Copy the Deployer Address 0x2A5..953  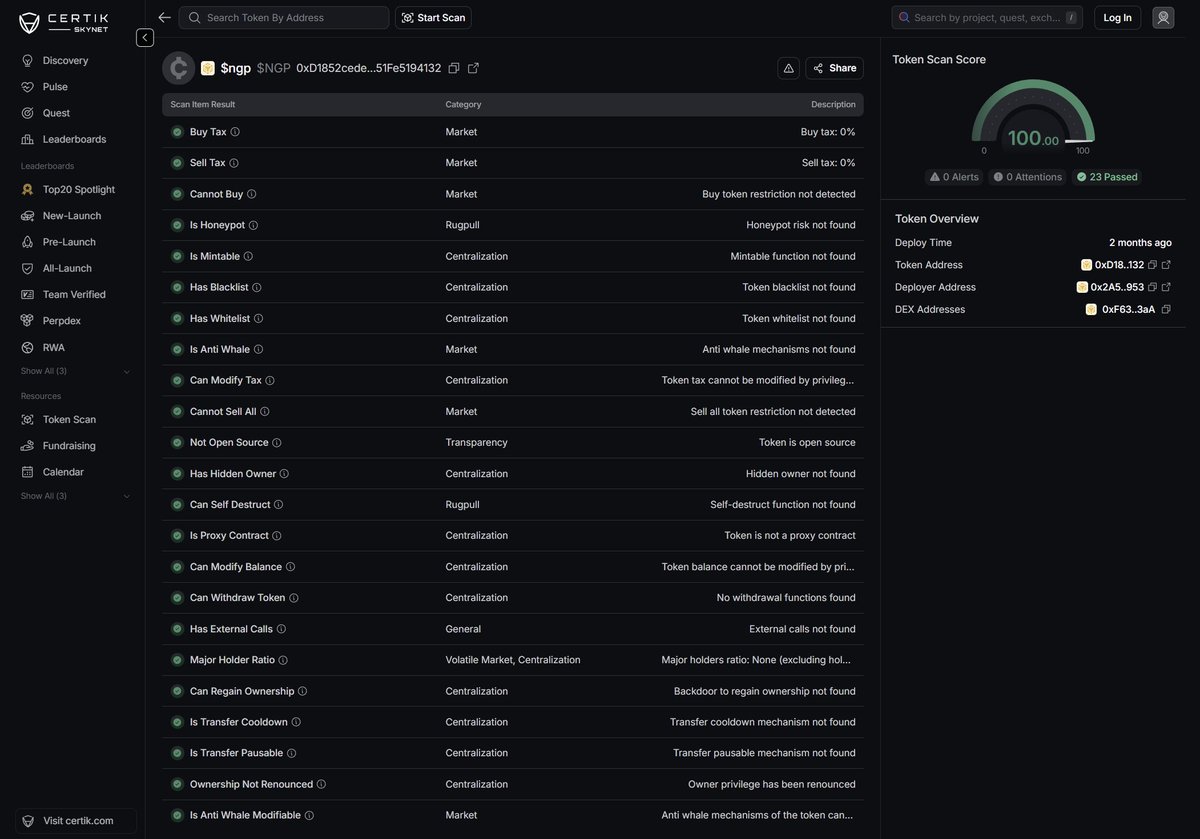(x=1152, y=287)
